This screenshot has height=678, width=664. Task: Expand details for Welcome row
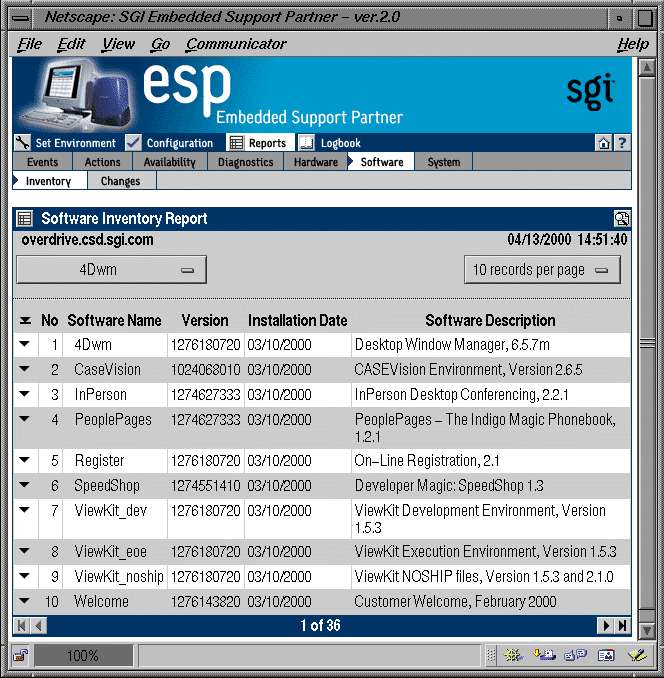pos(25,601)
